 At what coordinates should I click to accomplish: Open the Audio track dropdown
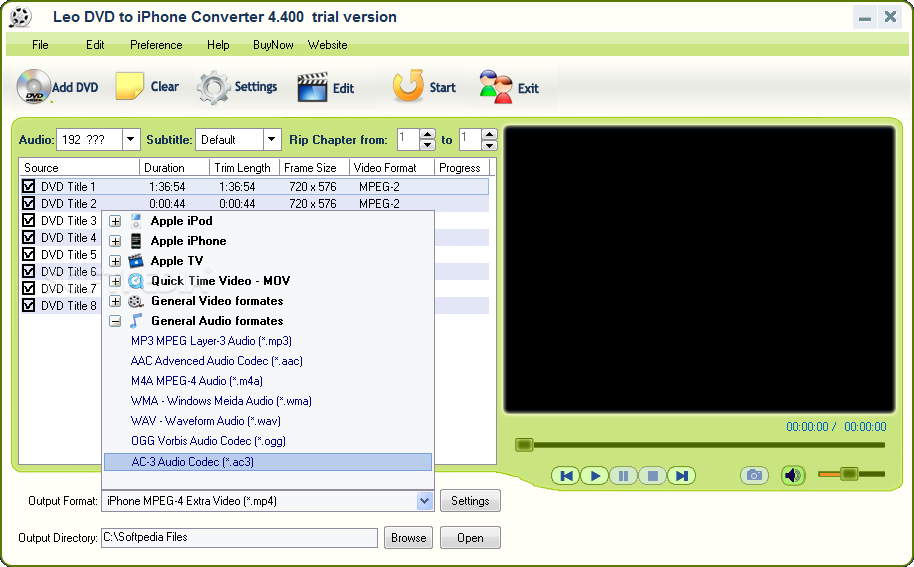point(131,140)
